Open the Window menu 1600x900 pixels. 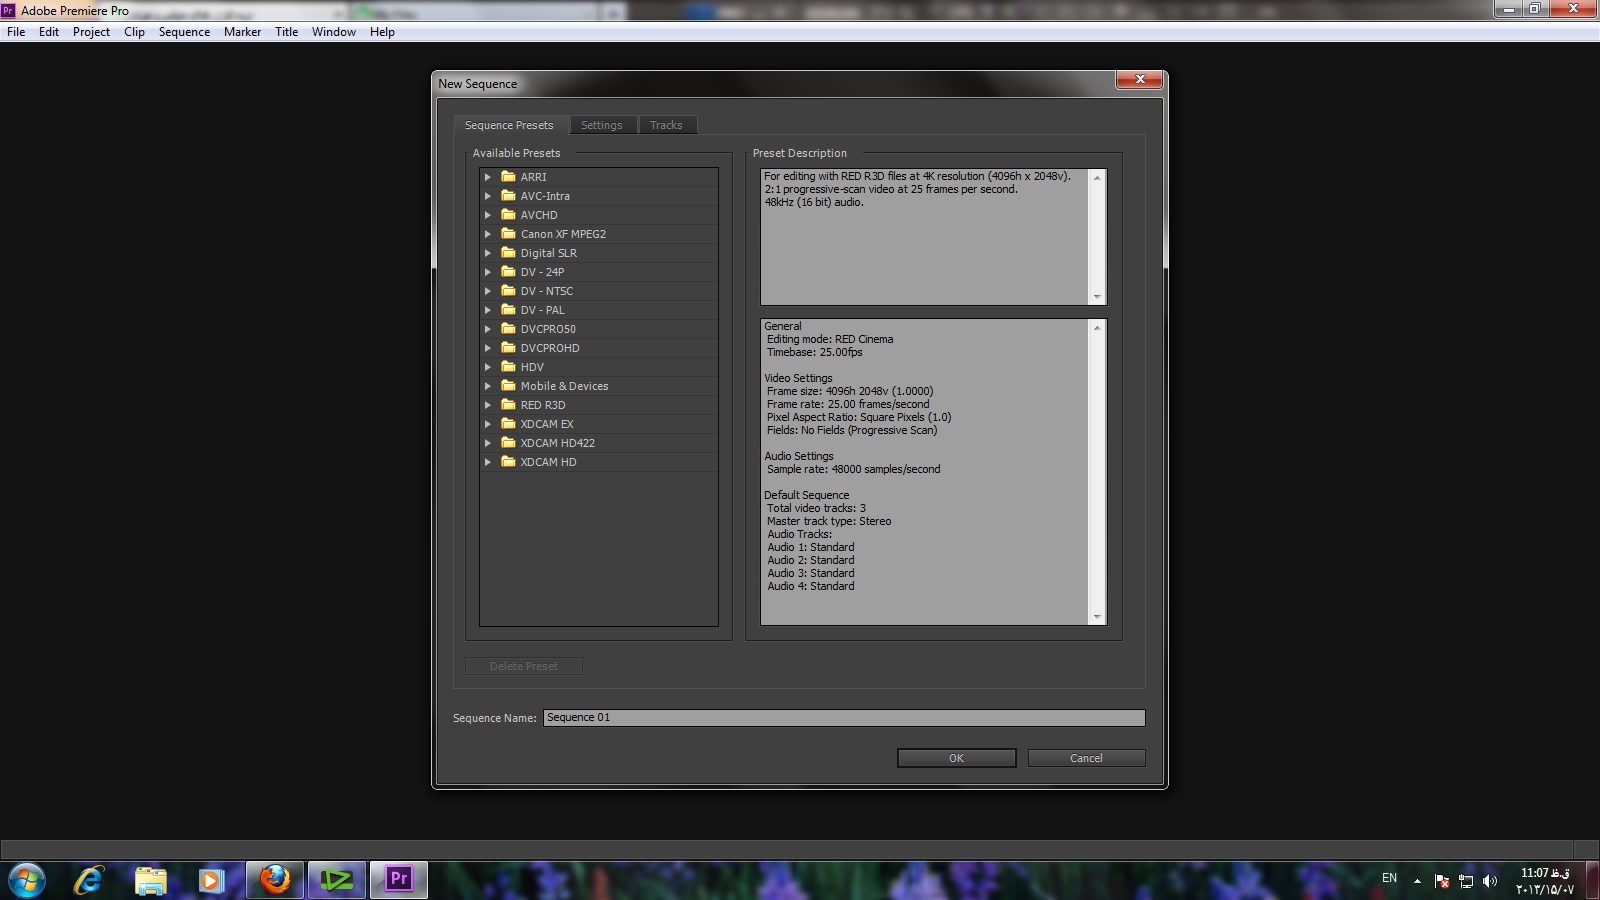(333, 32)
